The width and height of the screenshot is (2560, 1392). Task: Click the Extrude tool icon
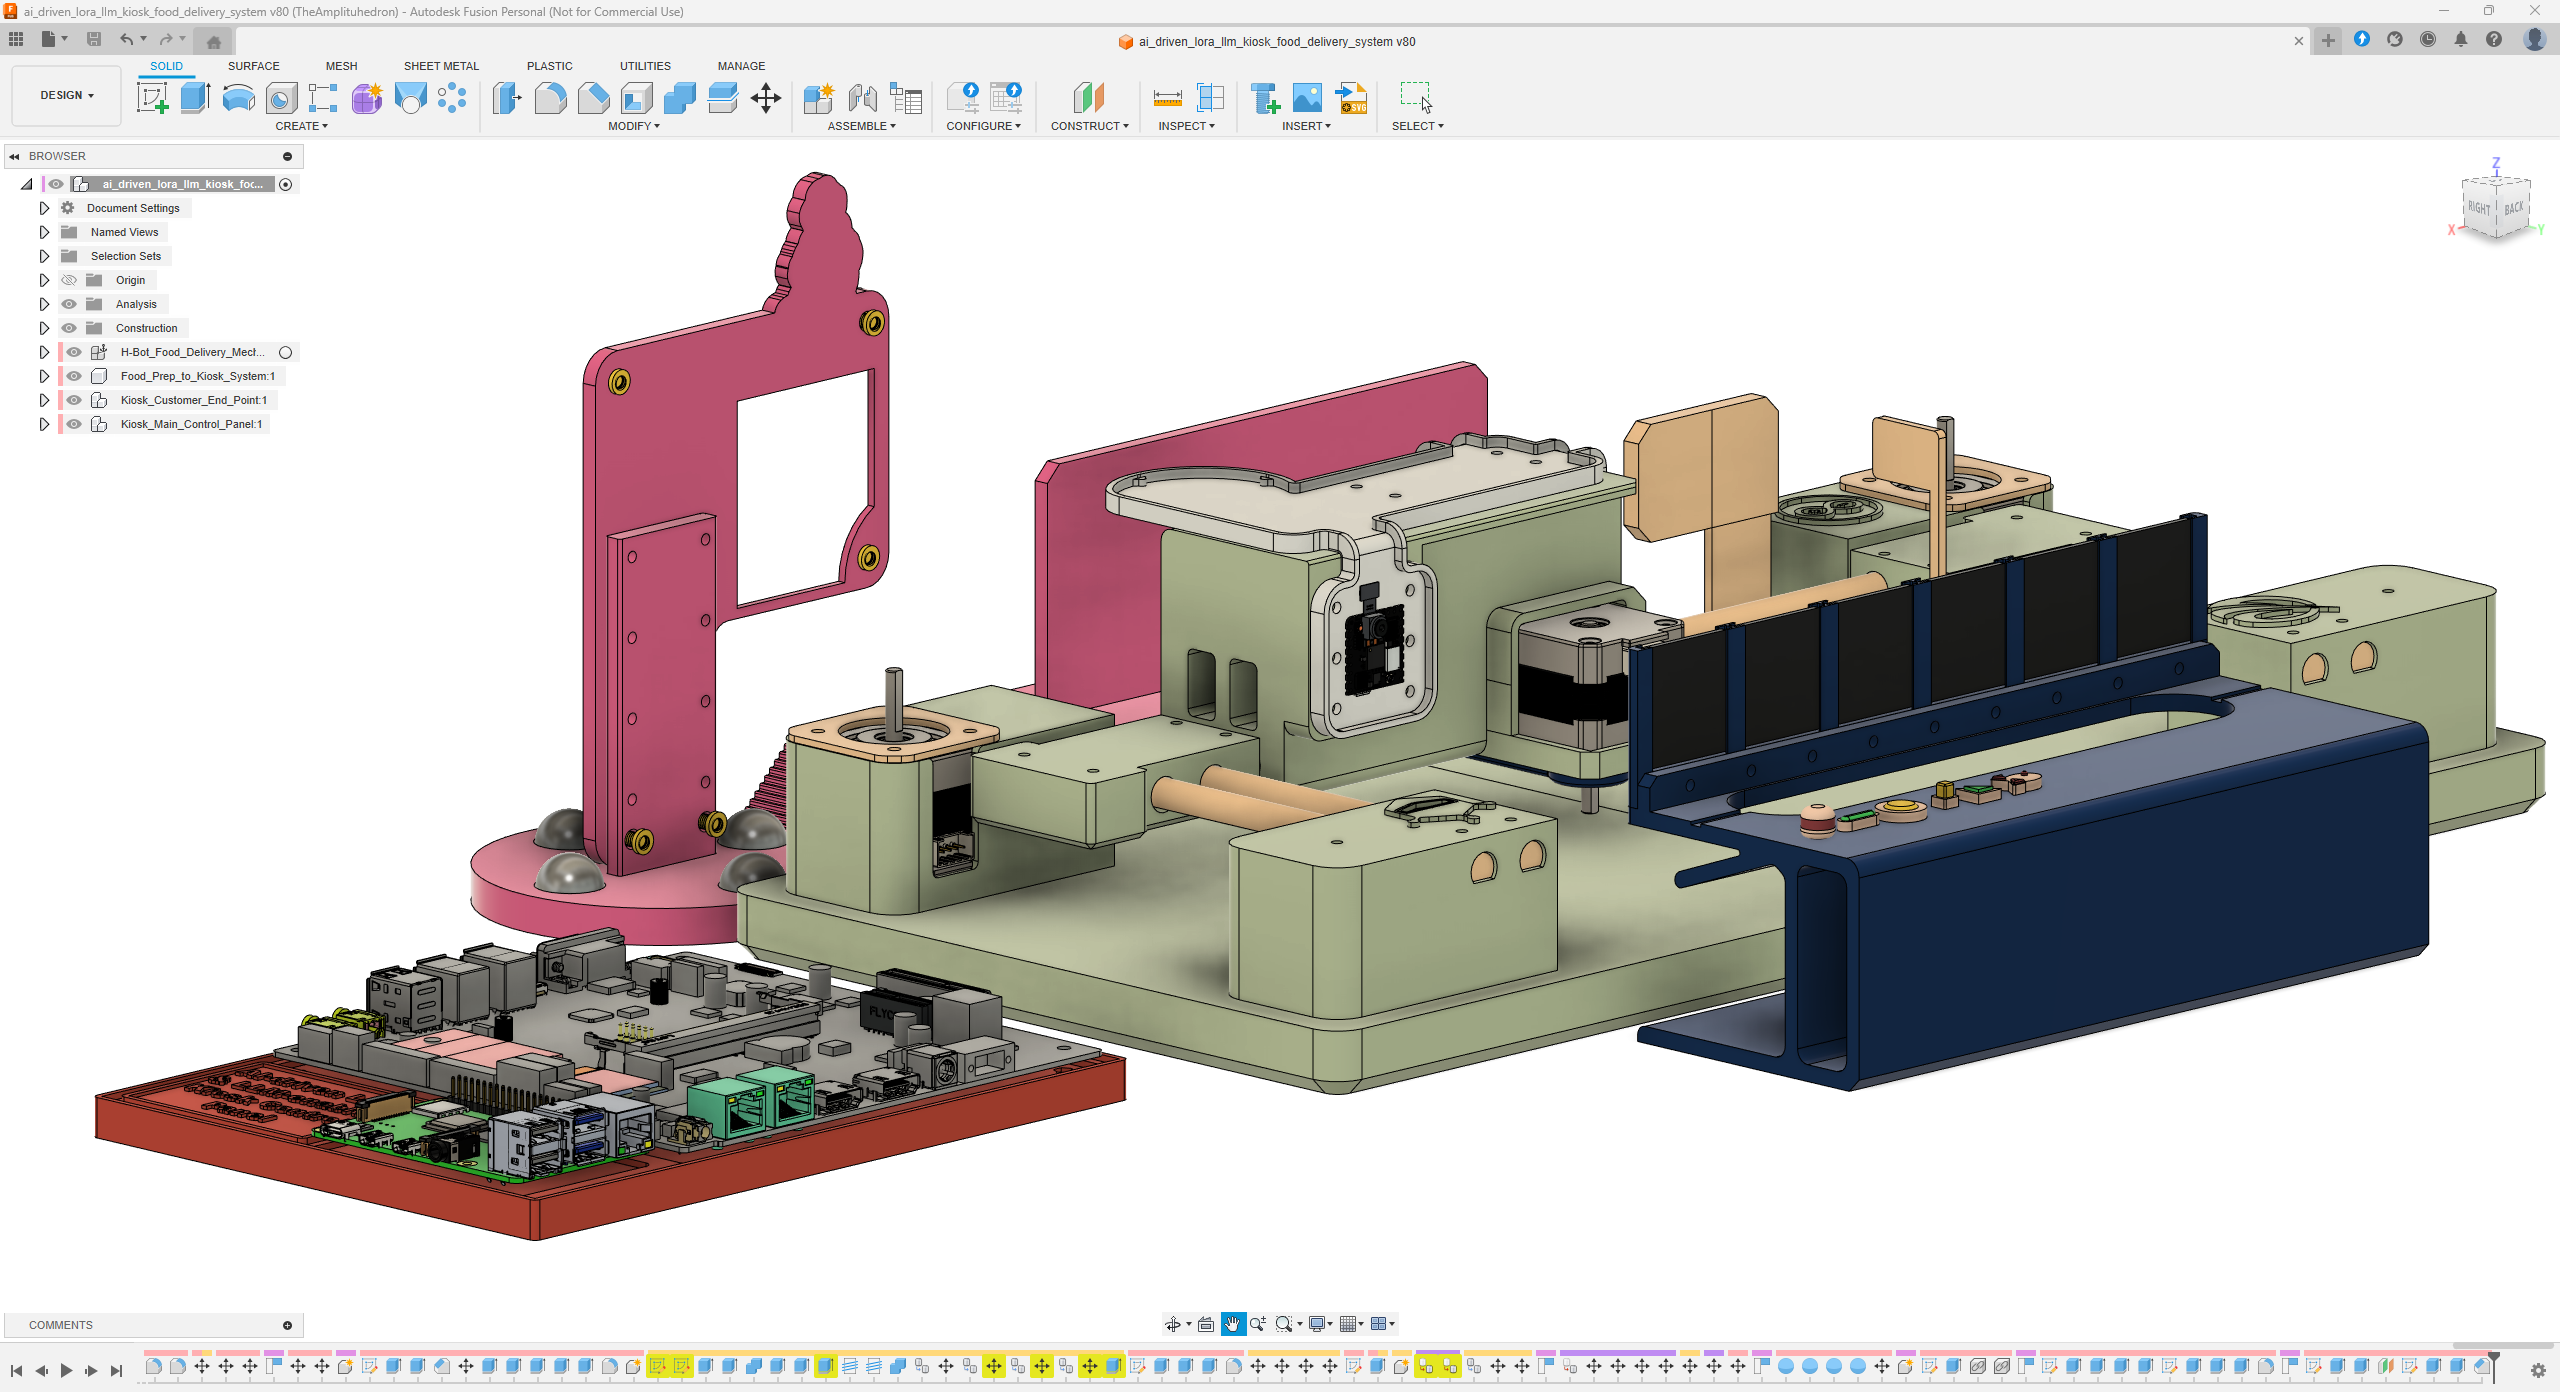coord(195,98)
